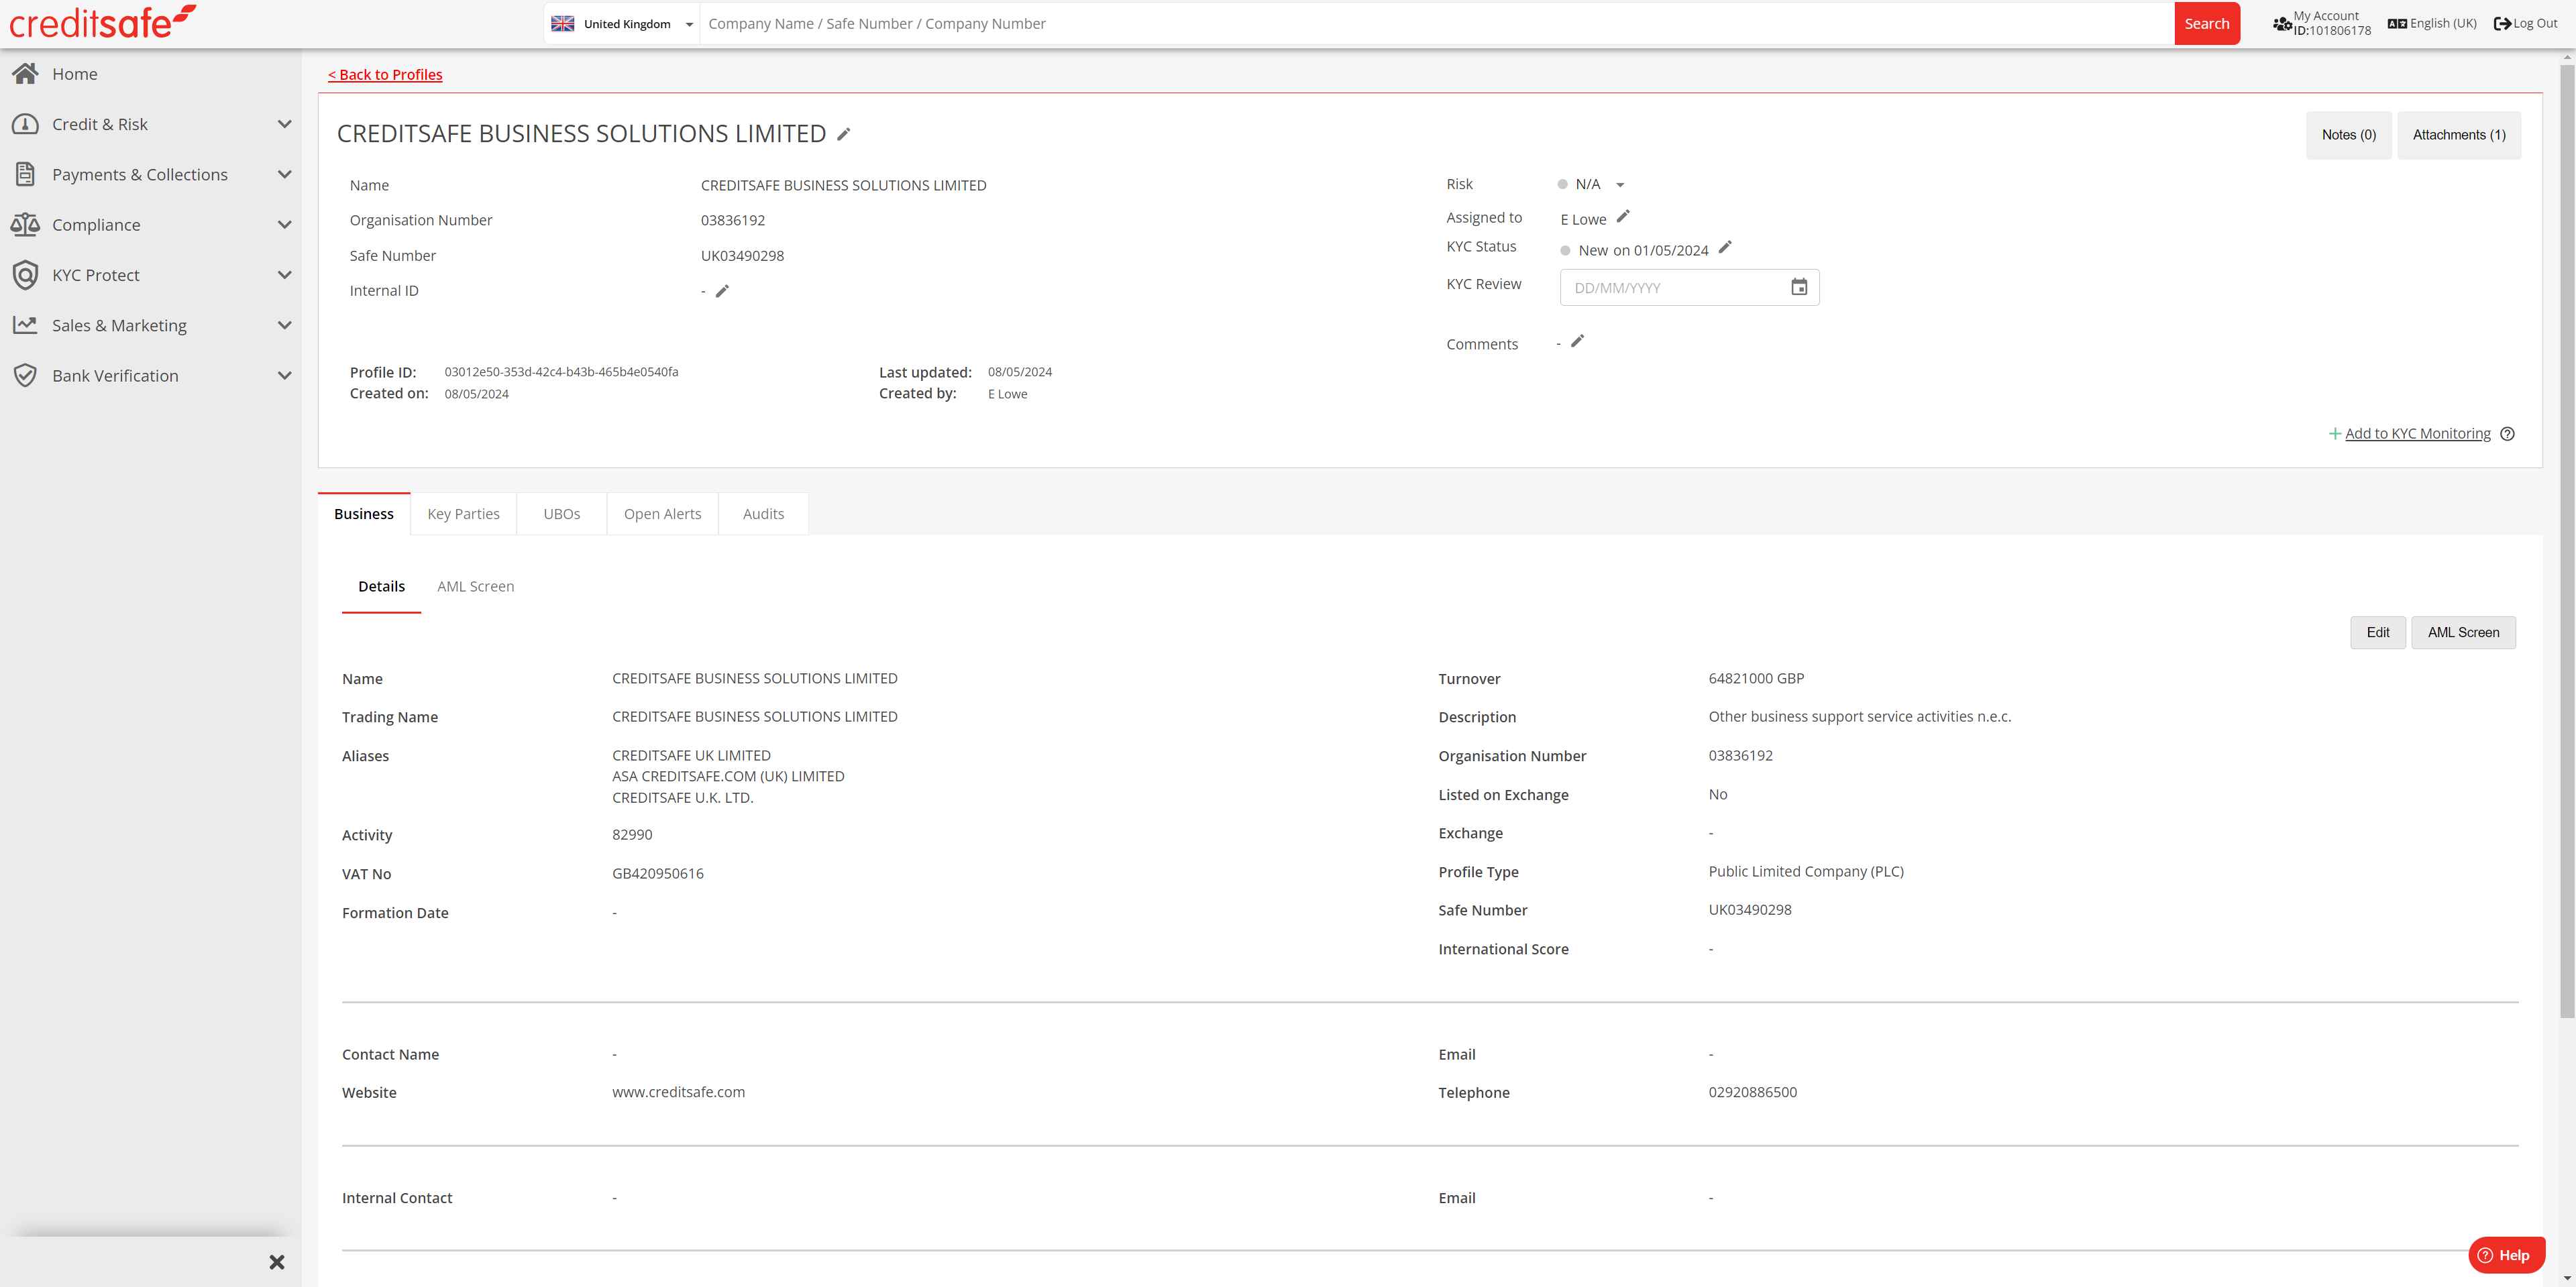Expand the Compliance menu chevron

coord(284,225)
